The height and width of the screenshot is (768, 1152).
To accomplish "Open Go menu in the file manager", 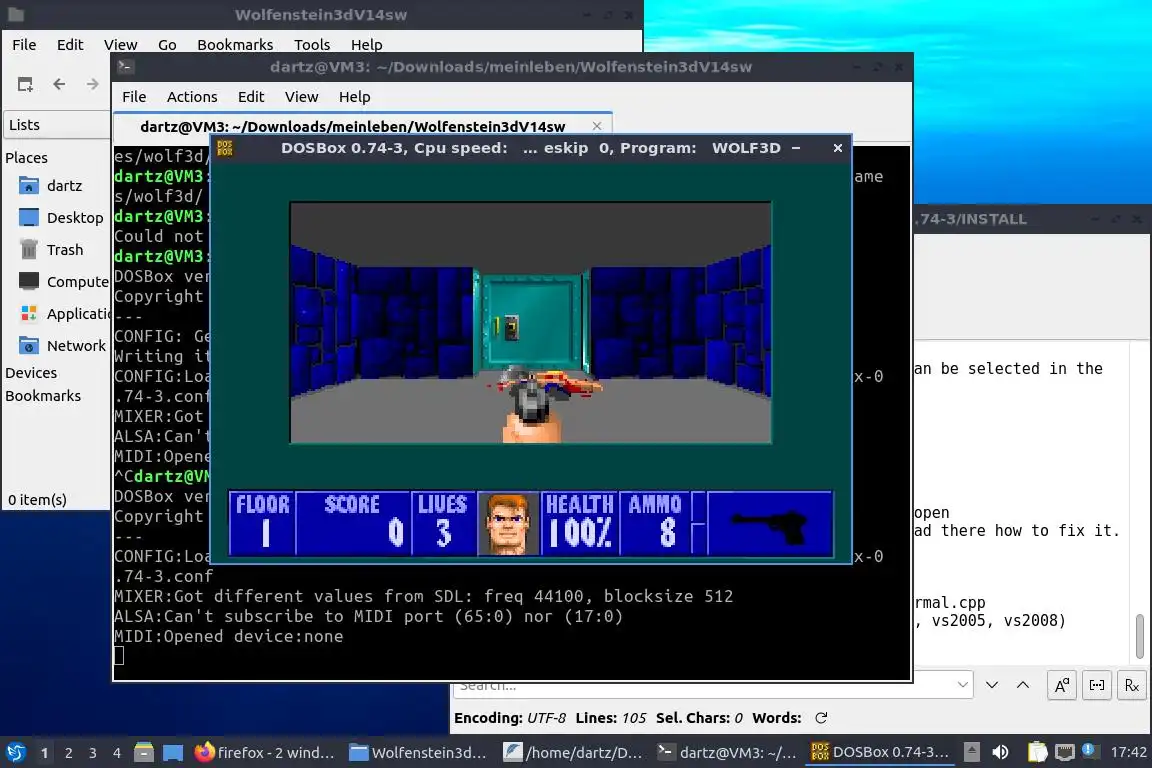I will [168, 45].
